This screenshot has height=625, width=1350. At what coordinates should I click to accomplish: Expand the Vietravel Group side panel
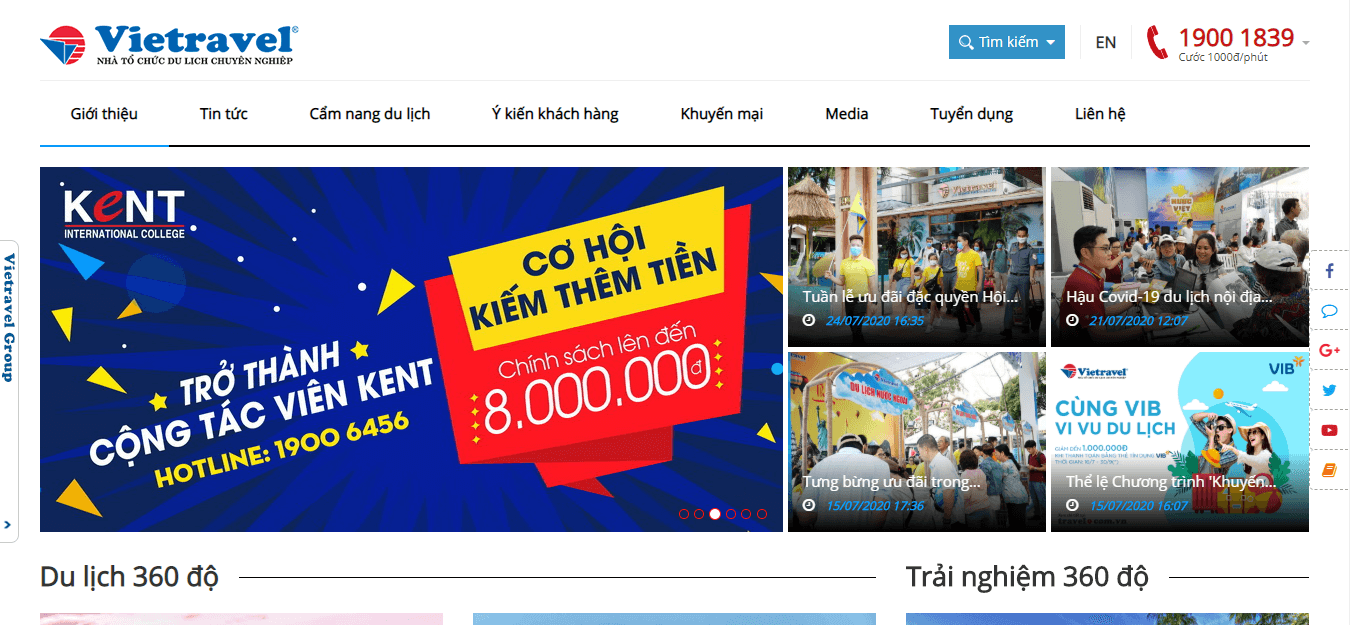(8, 524)
